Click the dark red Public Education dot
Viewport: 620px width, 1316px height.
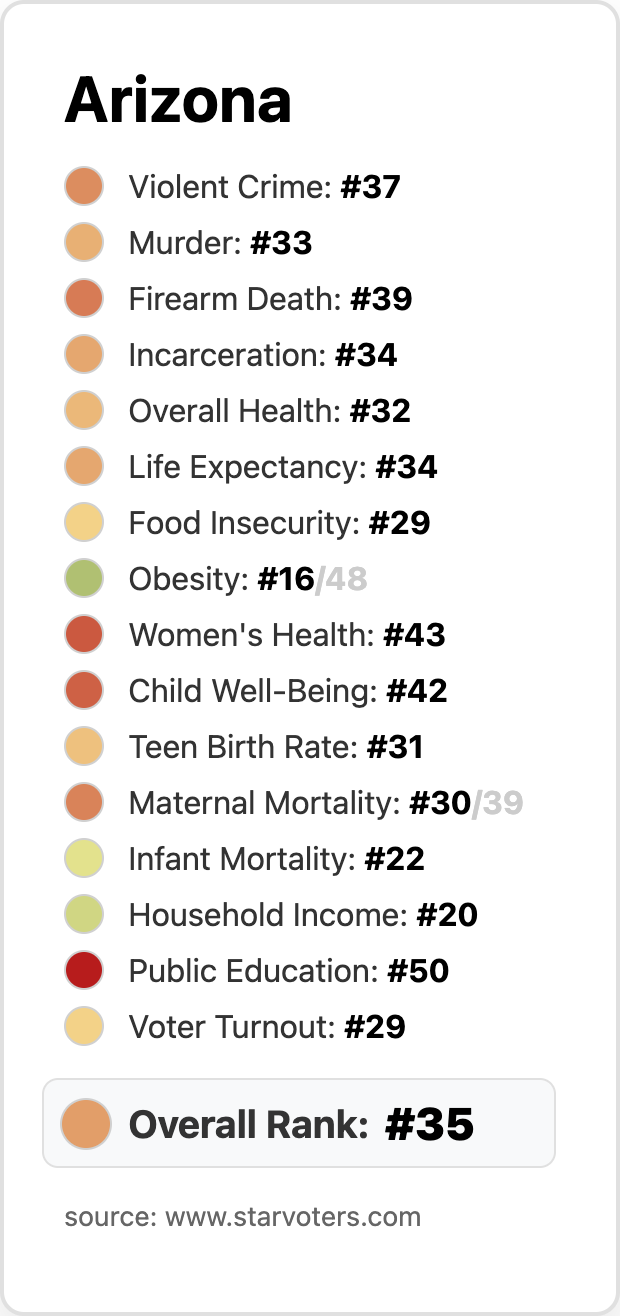point(84,971)
